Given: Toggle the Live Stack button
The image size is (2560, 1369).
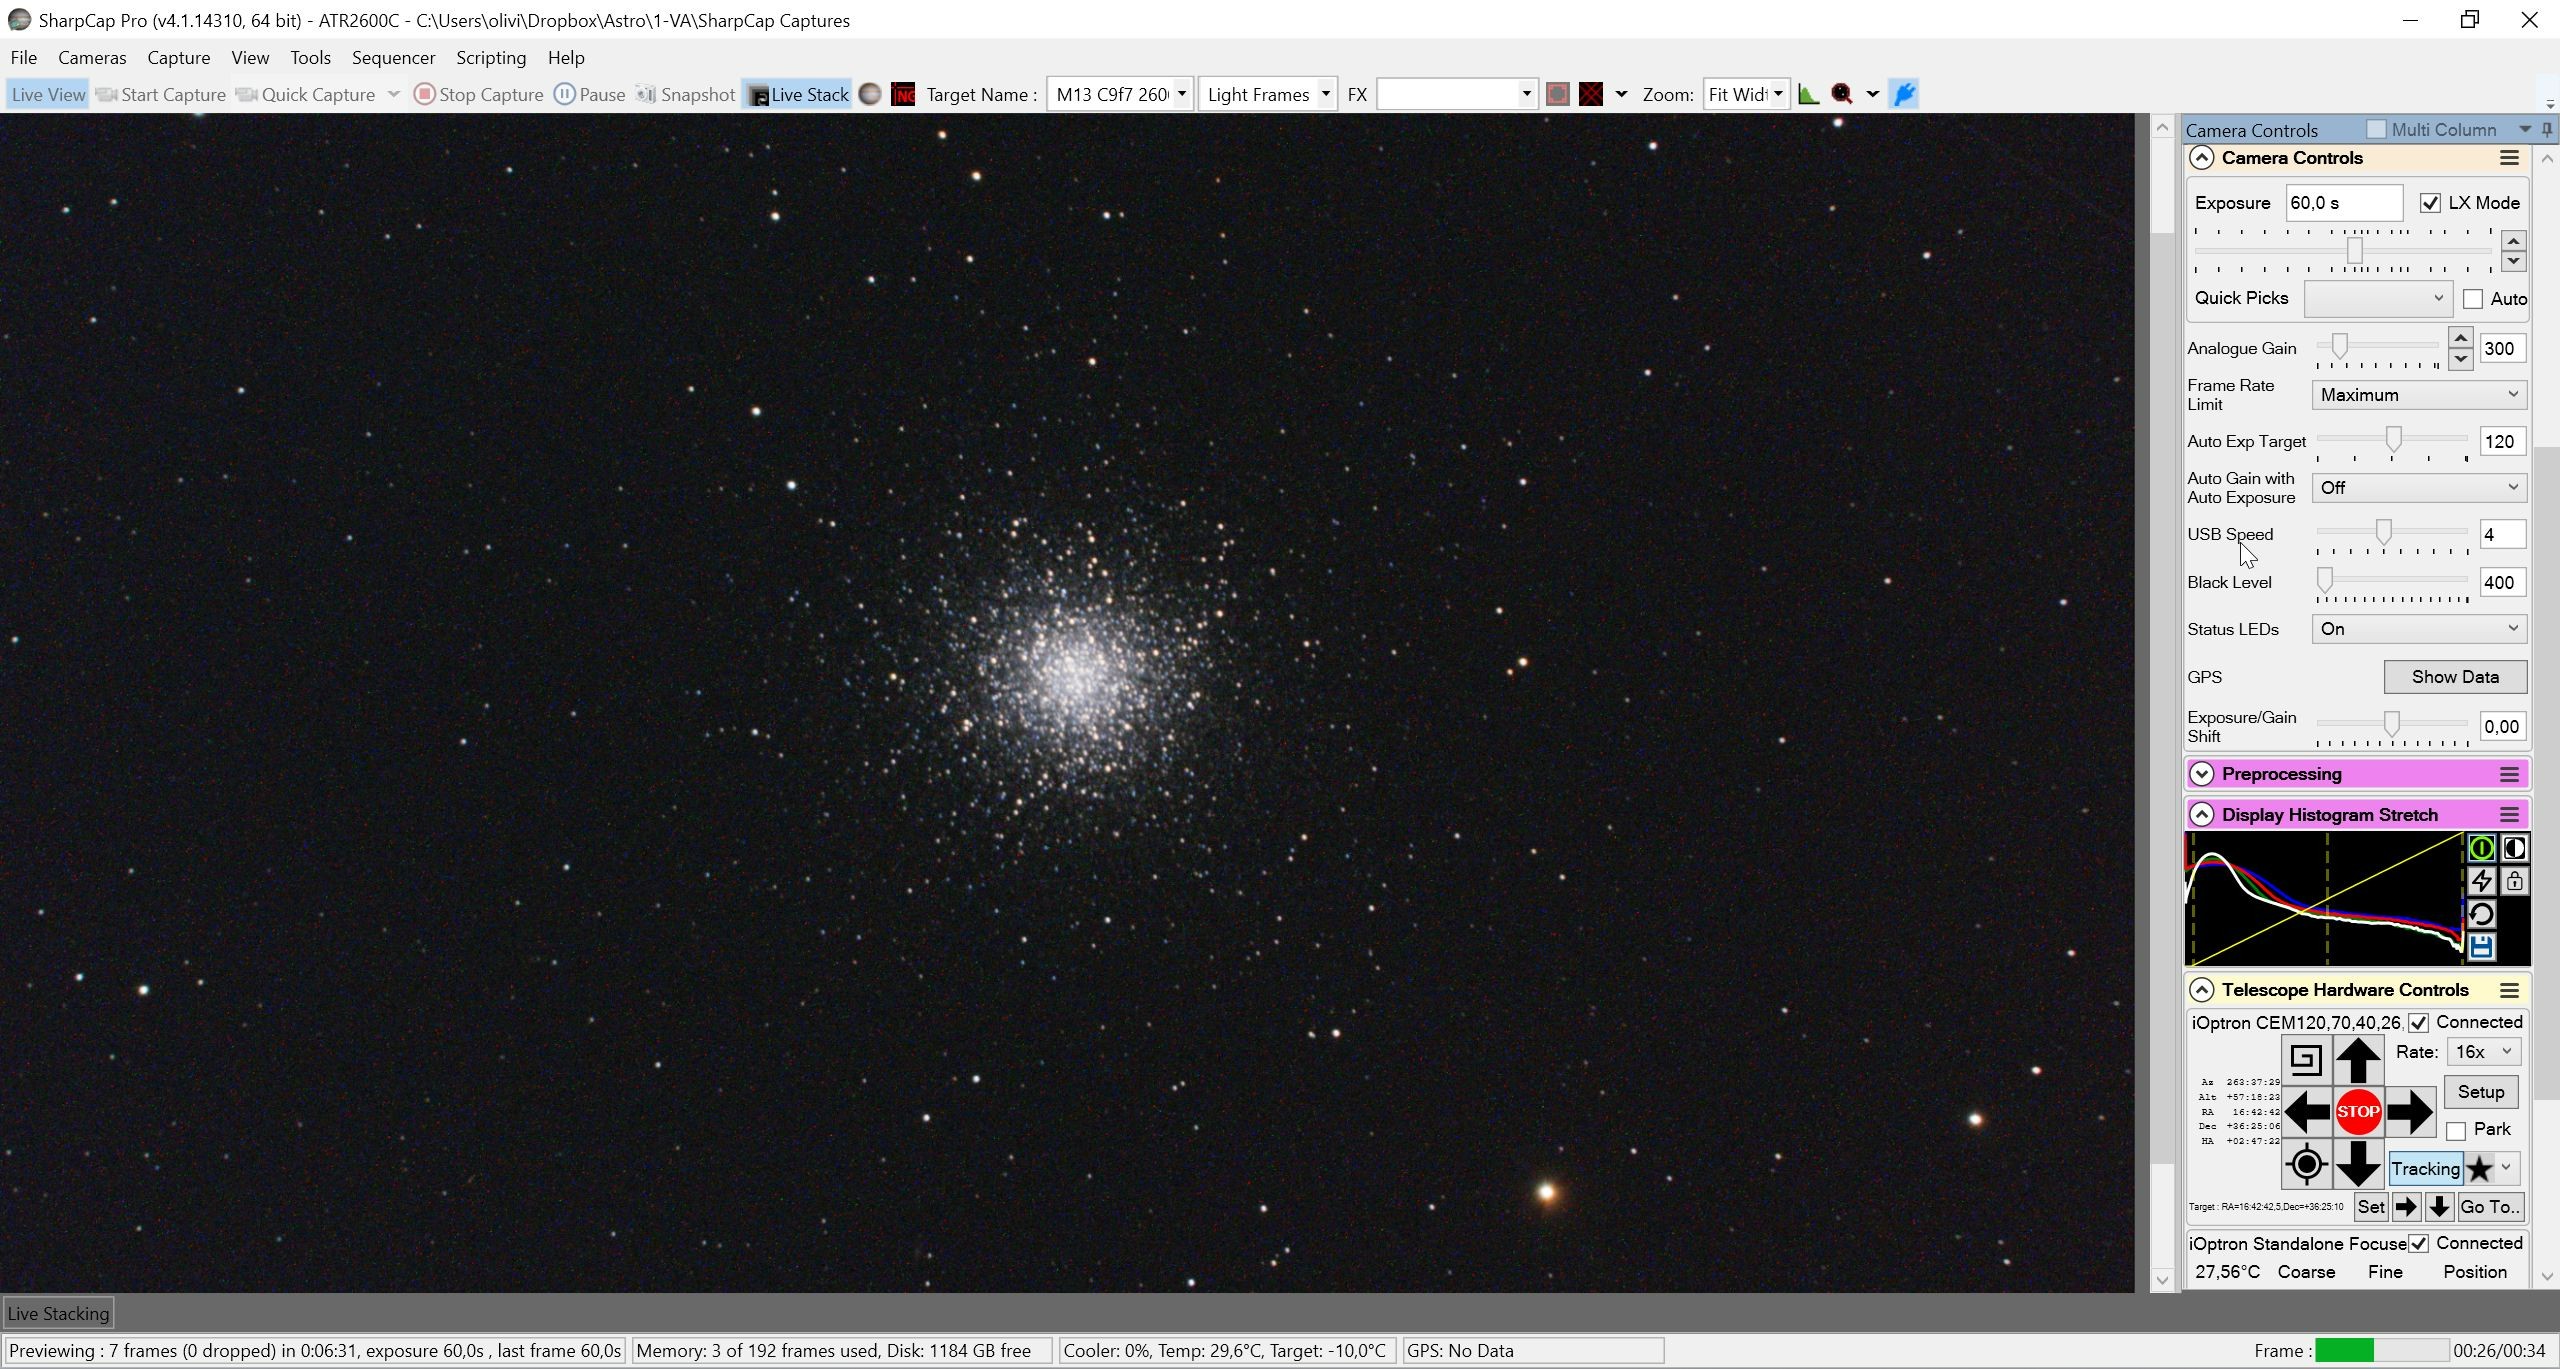Looking at the screenshot, I should click(797, 94).
